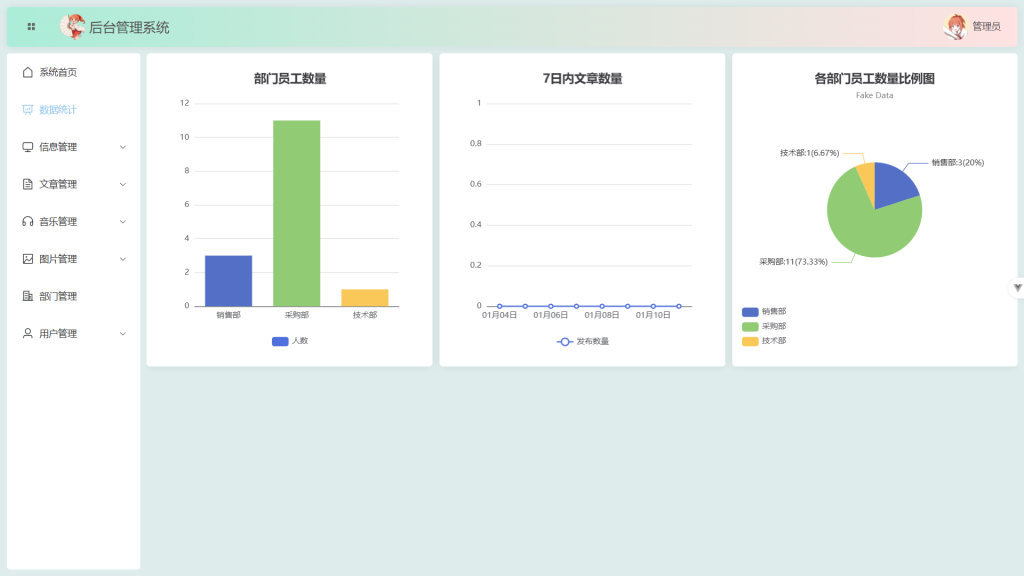Click the yellow 技术部 legend swatch
1024x576 pixels.
coord(750,341)
